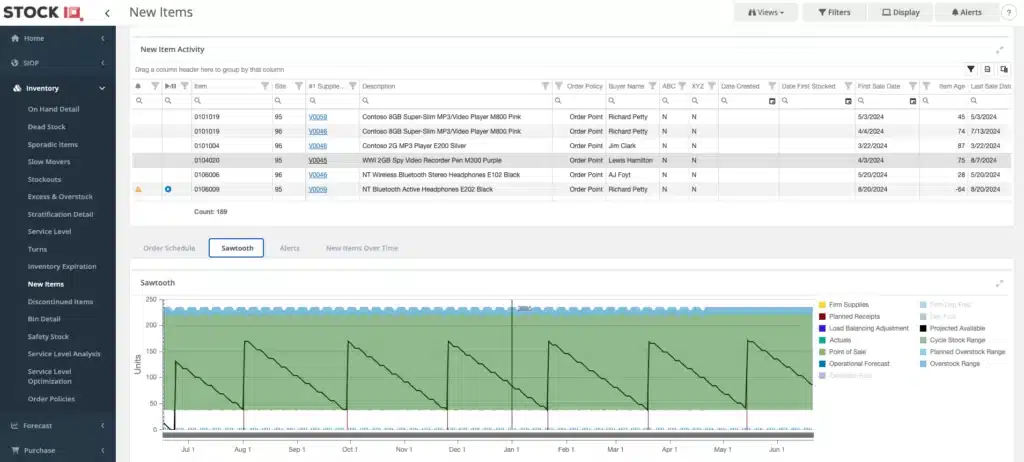Click the blue play icon on item 0106009
The image size is (1024, 462).
pyautogui.click(x=168, y=190)
